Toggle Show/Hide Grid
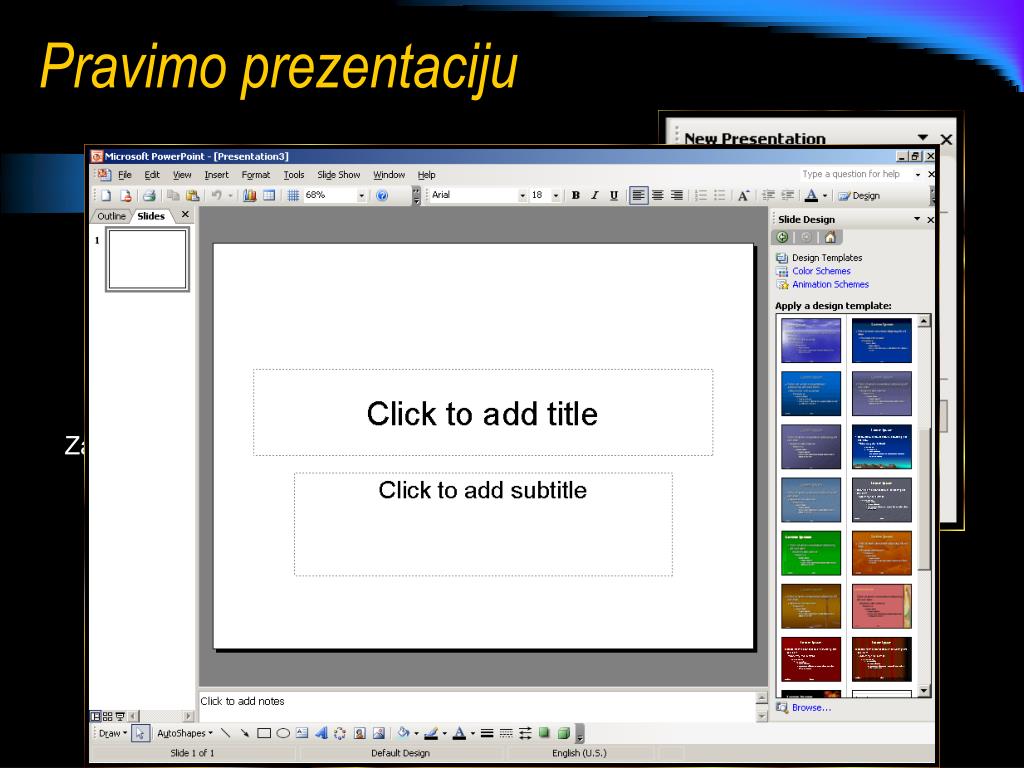Screen dimensions: 1024x768 pos(293,195)
